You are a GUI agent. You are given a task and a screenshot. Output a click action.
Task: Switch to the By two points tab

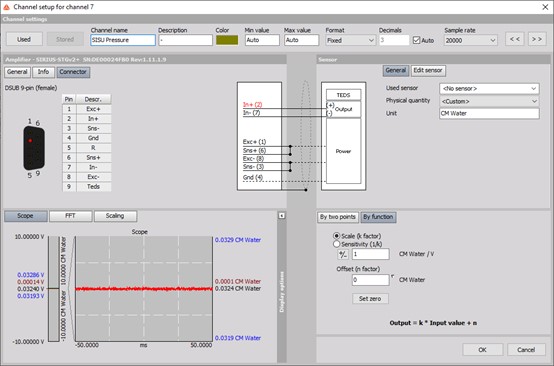click(338, 217)
